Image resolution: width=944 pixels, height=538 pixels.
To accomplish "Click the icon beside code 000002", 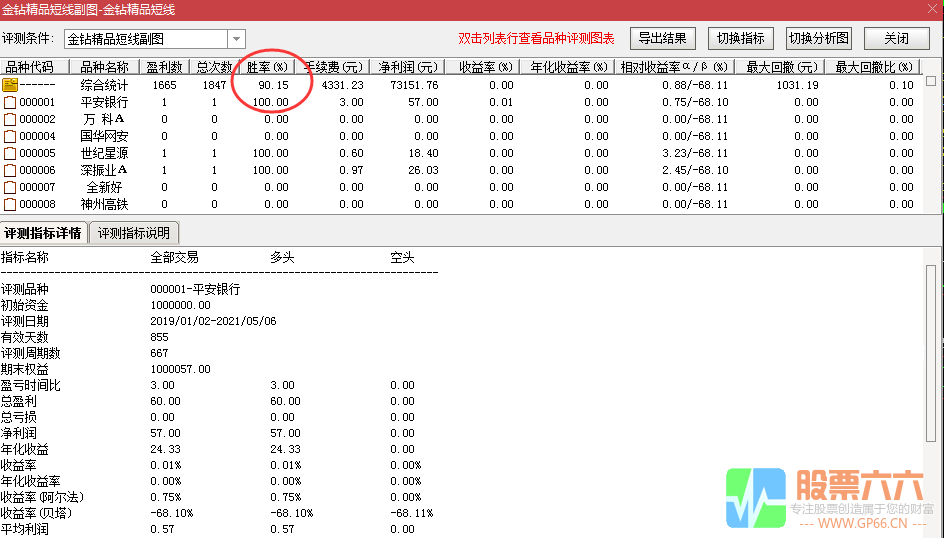I will click(10, 119).
